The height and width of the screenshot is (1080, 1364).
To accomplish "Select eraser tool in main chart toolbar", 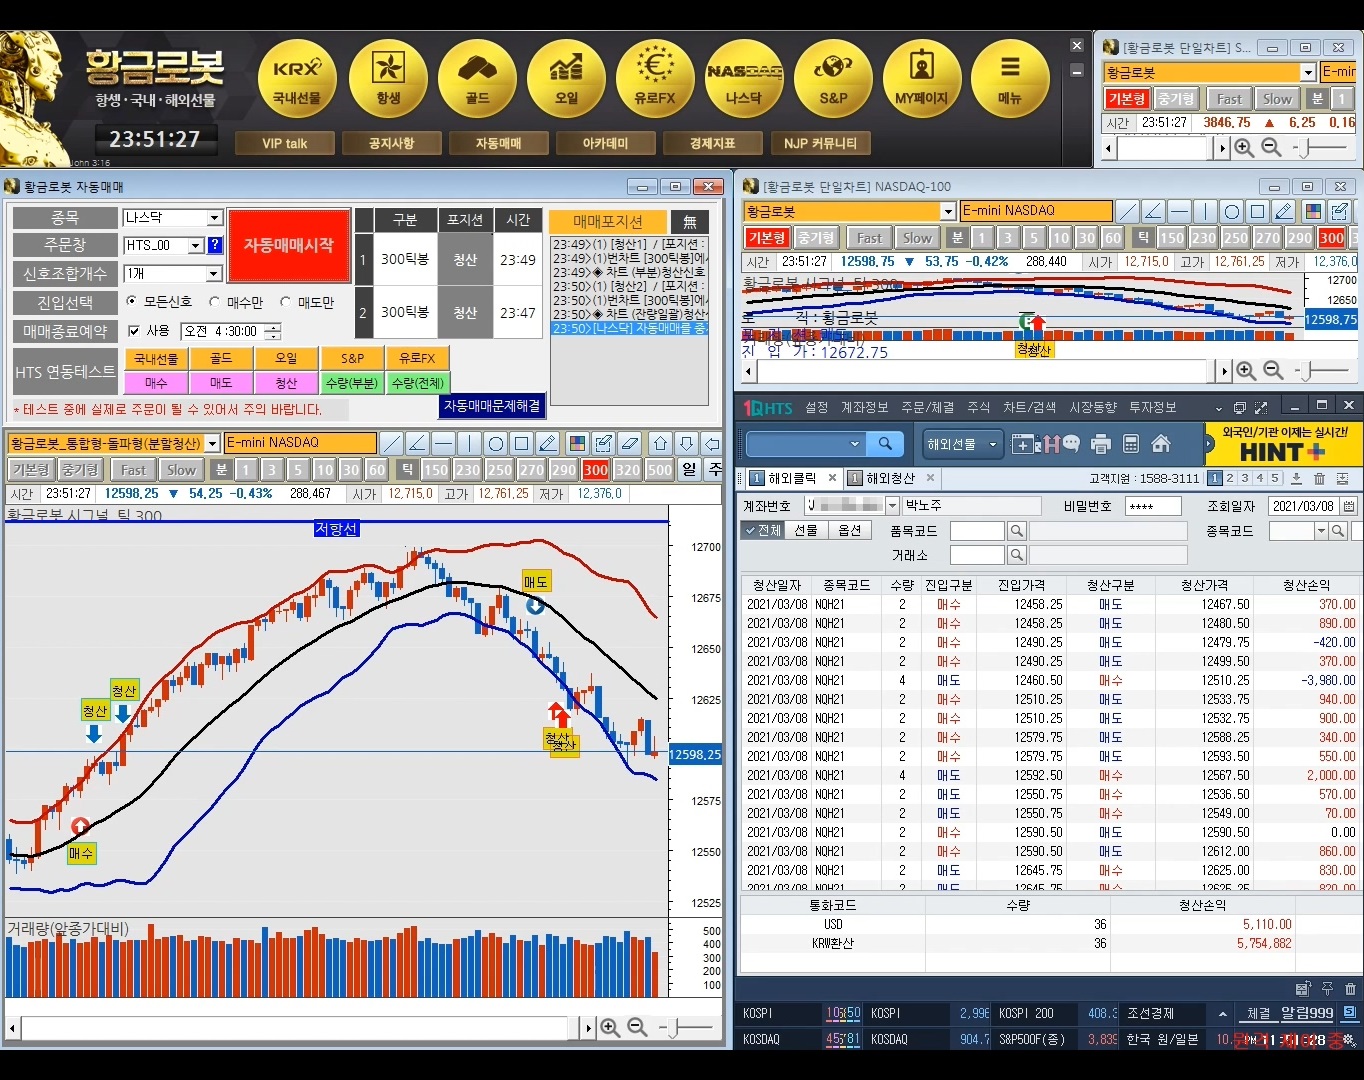I will 629,443.
